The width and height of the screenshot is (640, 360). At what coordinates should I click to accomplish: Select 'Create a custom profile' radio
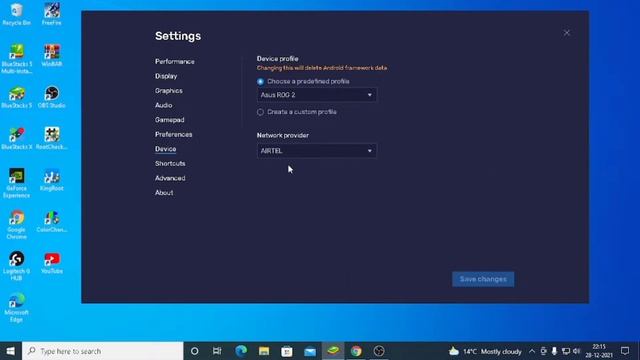point(260,112)
